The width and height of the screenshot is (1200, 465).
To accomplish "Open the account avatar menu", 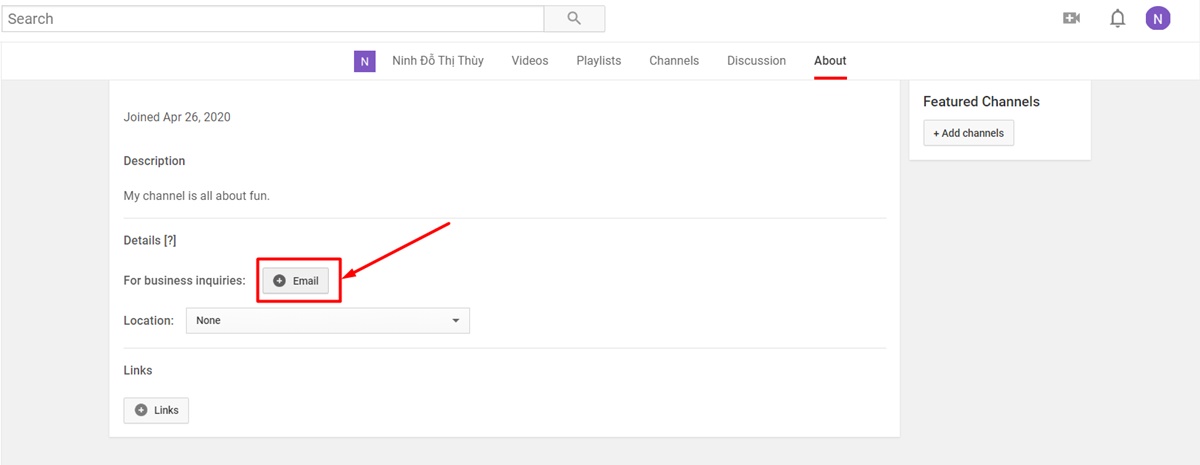I will [x=1158, y=18].
